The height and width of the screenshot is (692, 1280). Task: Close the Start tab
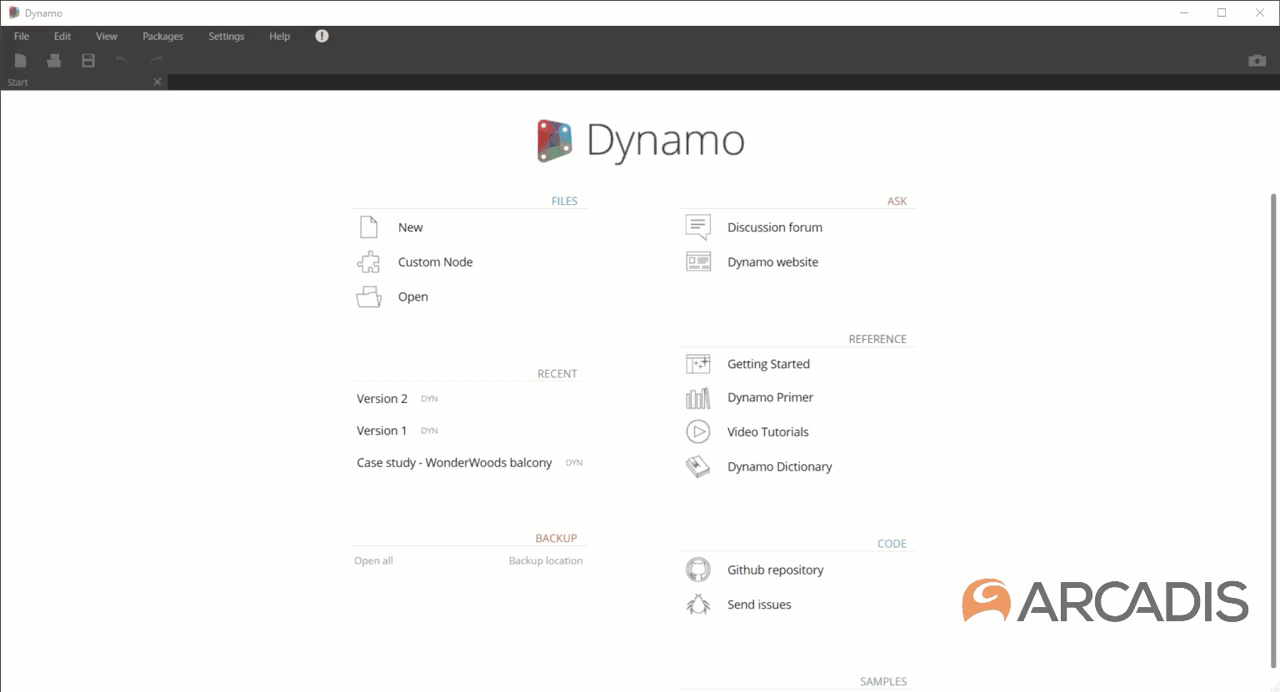(x=156, y=81)
